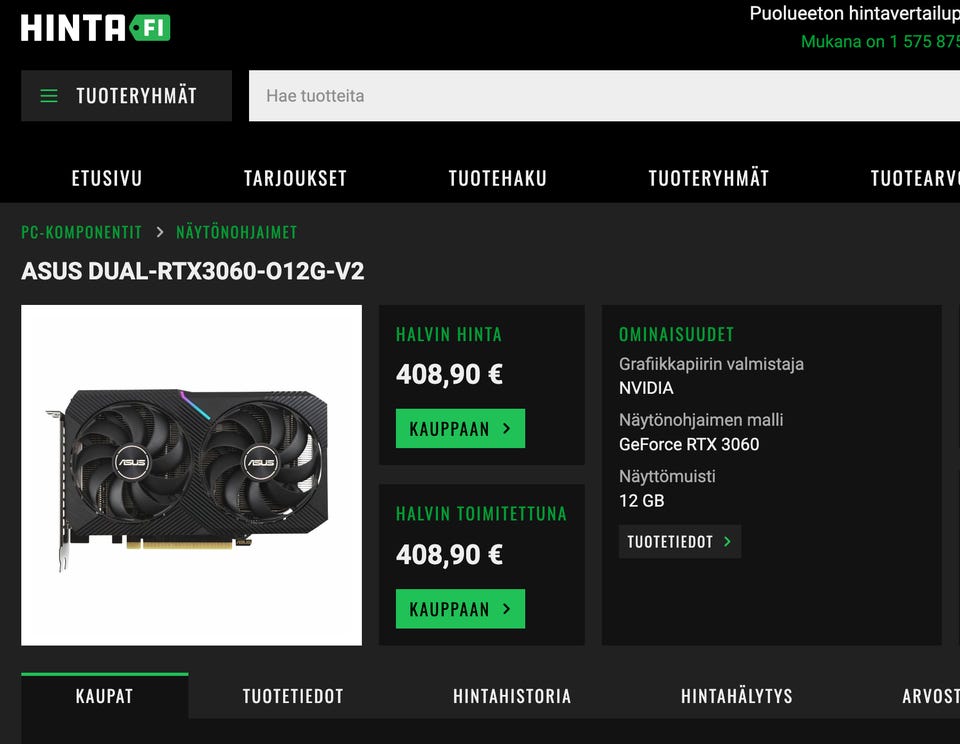Switch to the Hintahälytys tab

click(737, 696)
